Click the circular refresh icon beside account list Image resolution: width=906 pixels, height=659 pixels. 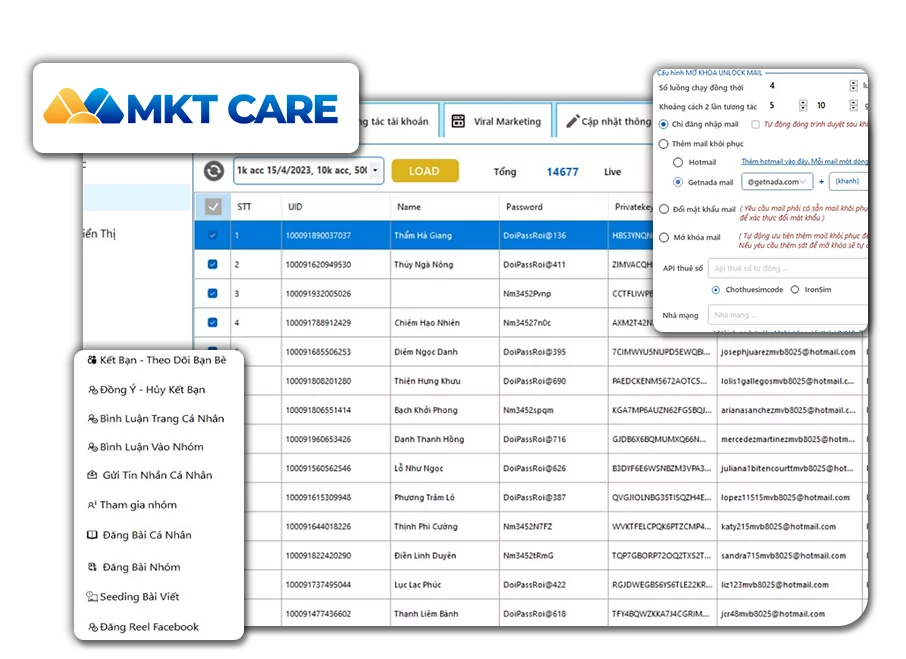tap(214, 171)
